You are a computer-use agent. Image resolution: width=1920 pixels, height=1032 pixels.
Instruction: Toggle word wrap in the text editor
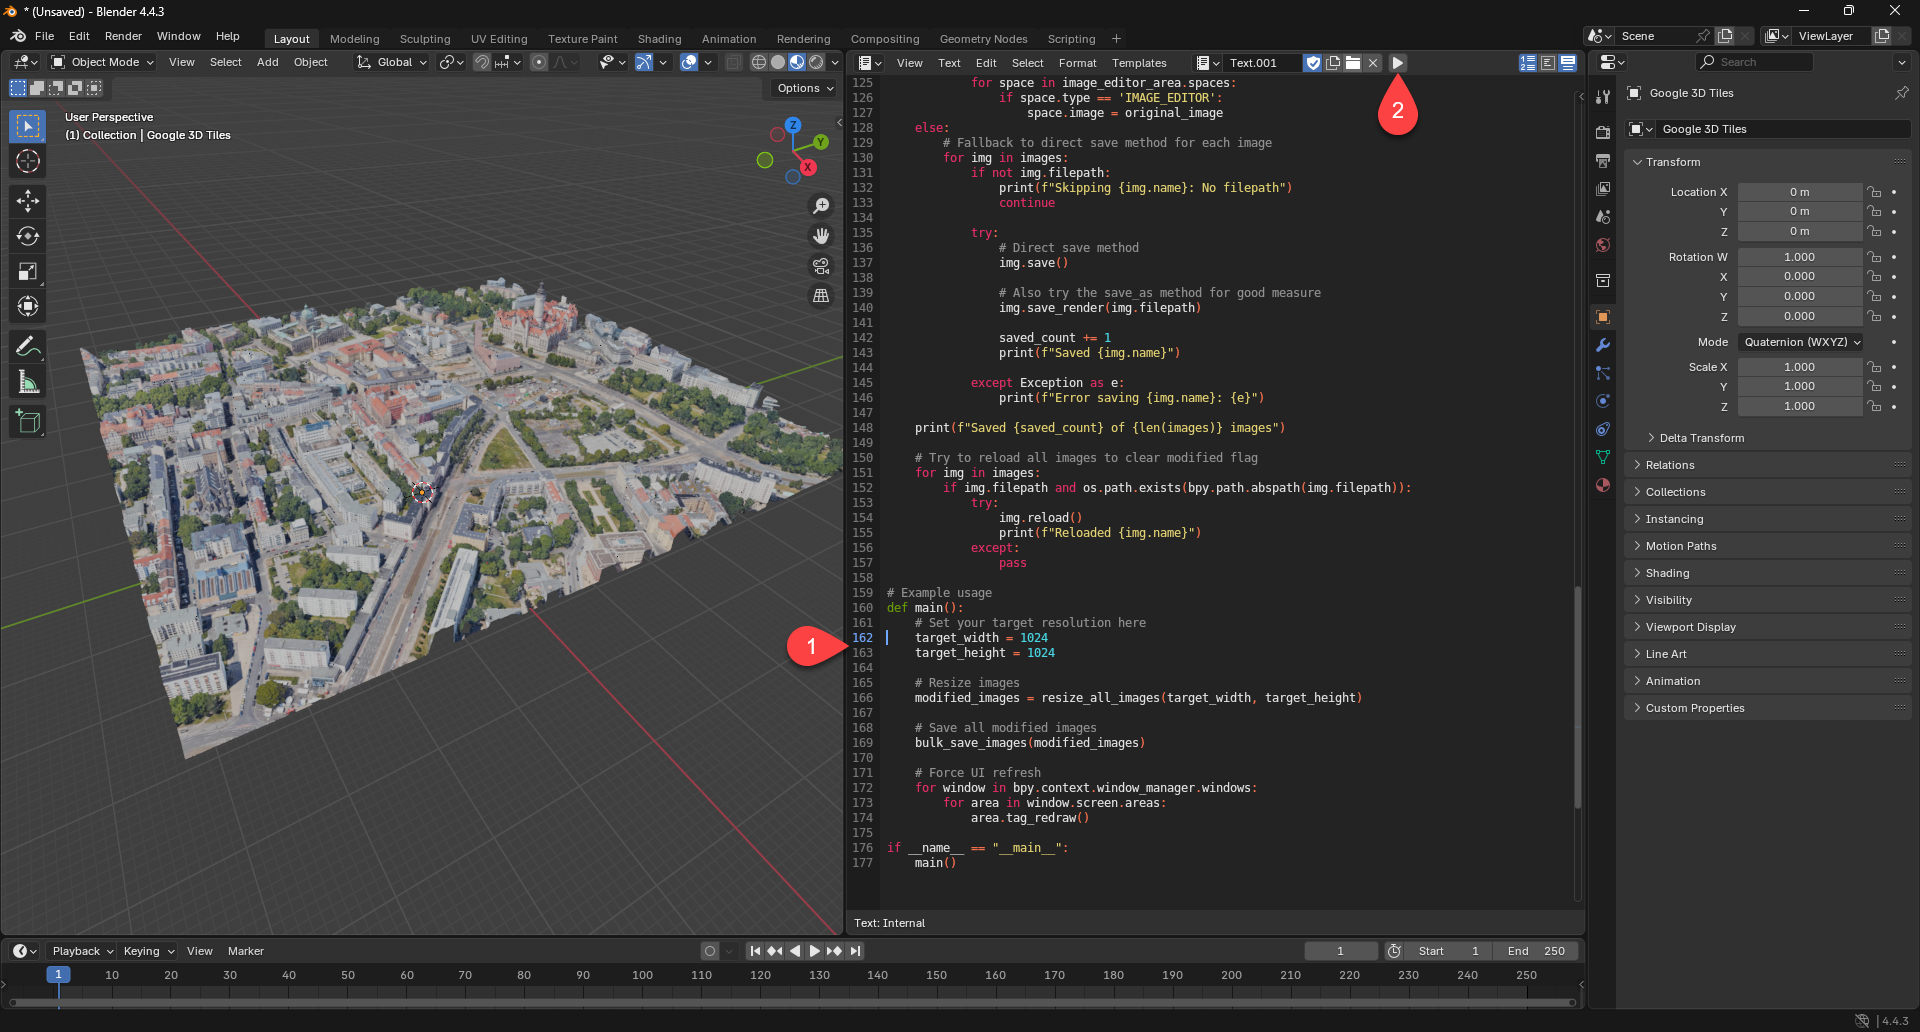[1548, 63]
